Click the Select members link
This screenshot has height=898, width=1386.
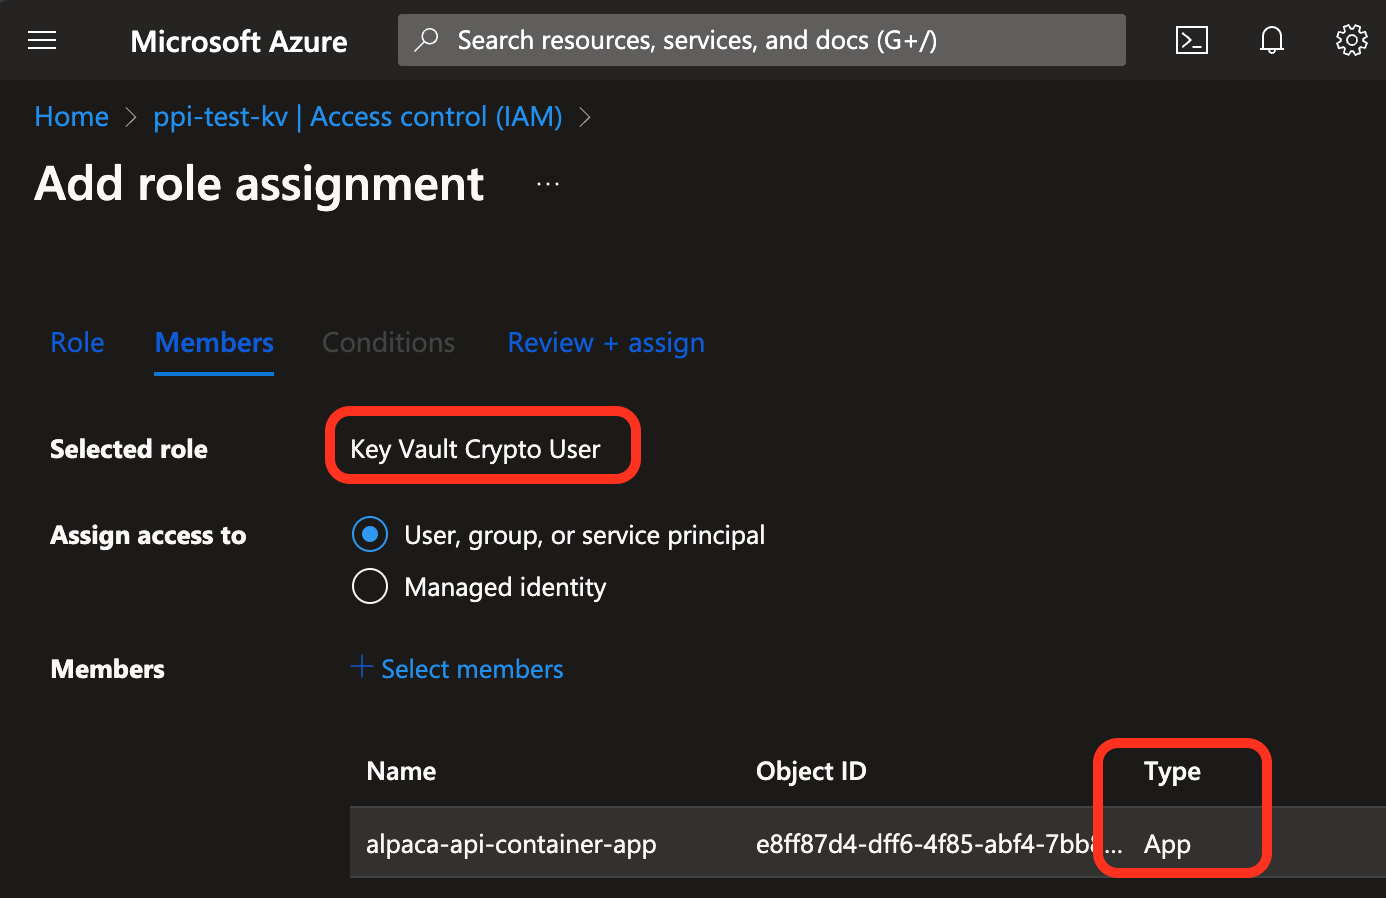click(x=472, y=669)
